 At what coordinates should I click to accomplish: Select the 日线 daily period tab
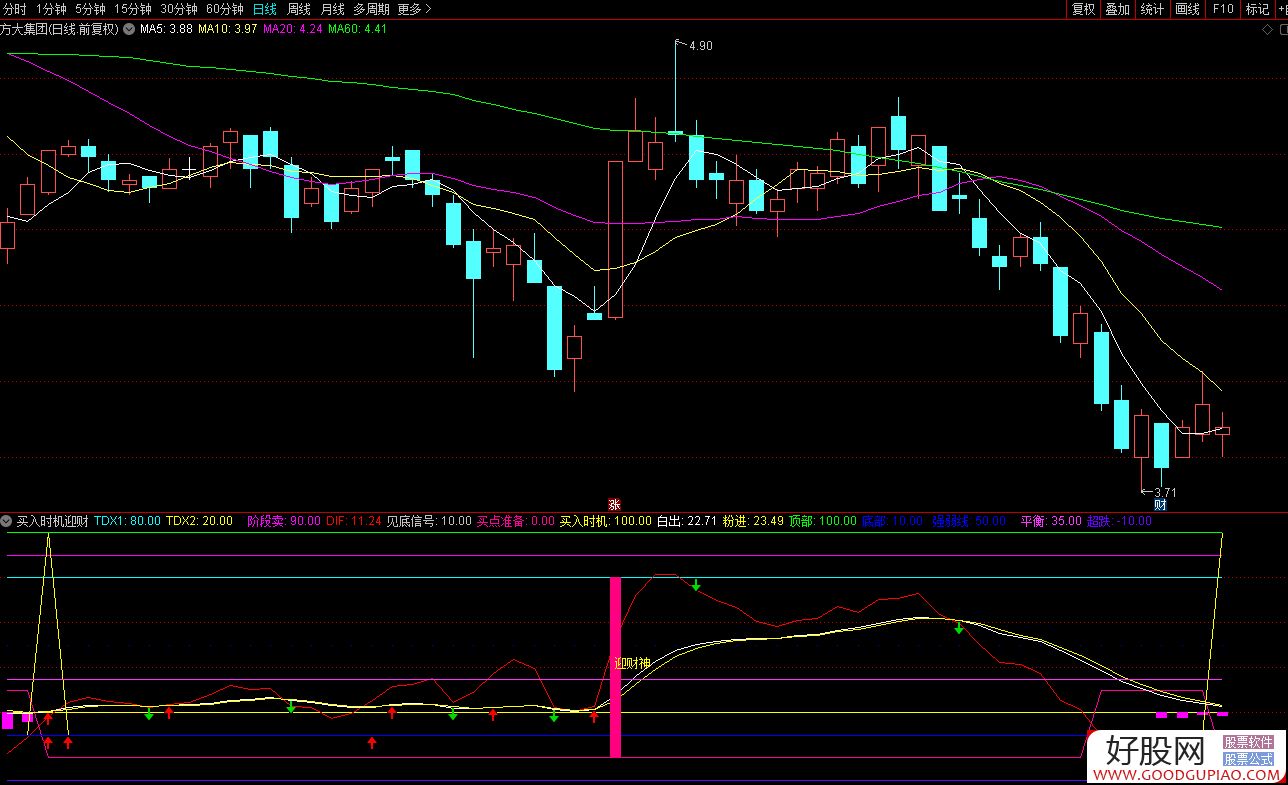coord(265,9)
